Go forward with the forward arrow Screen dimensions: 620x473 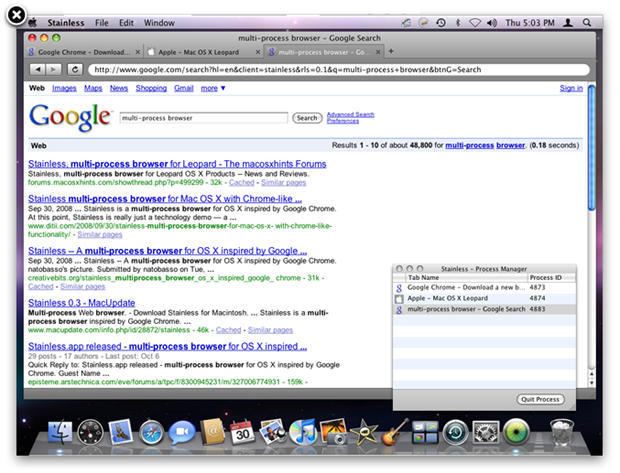tap(53, 70)
